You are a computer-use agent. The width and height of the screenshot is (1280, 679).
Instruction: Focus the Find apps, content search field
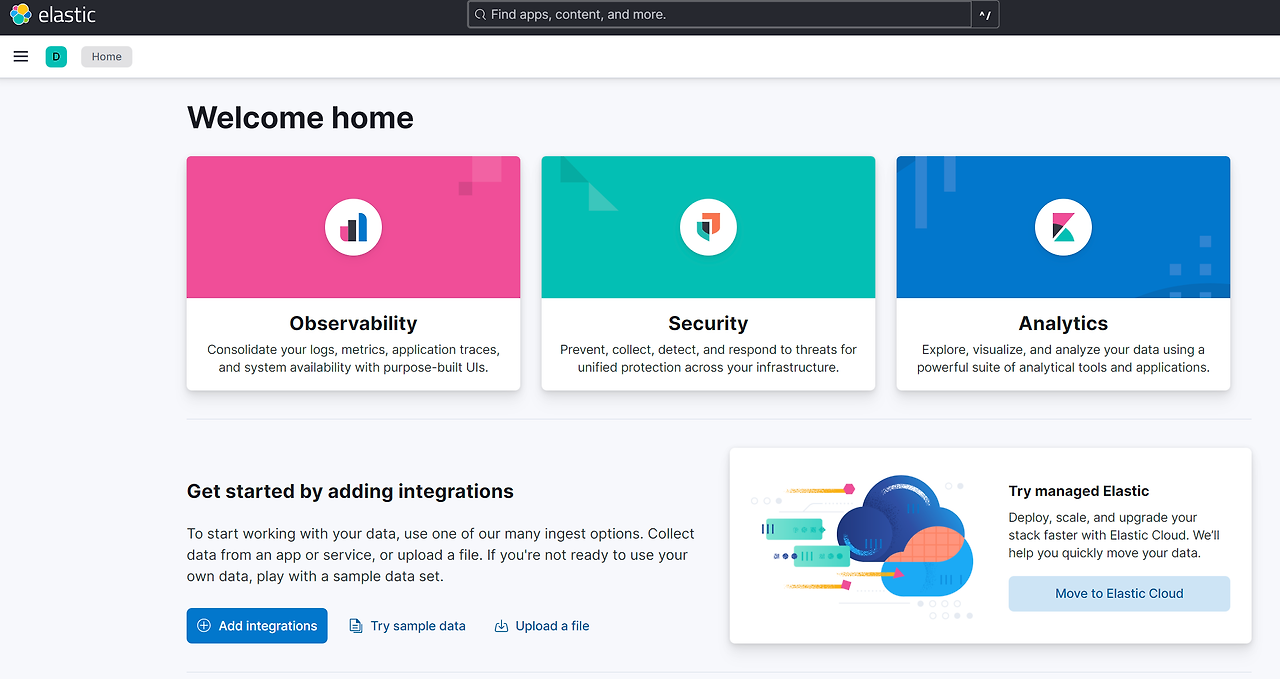click(719, 15)
